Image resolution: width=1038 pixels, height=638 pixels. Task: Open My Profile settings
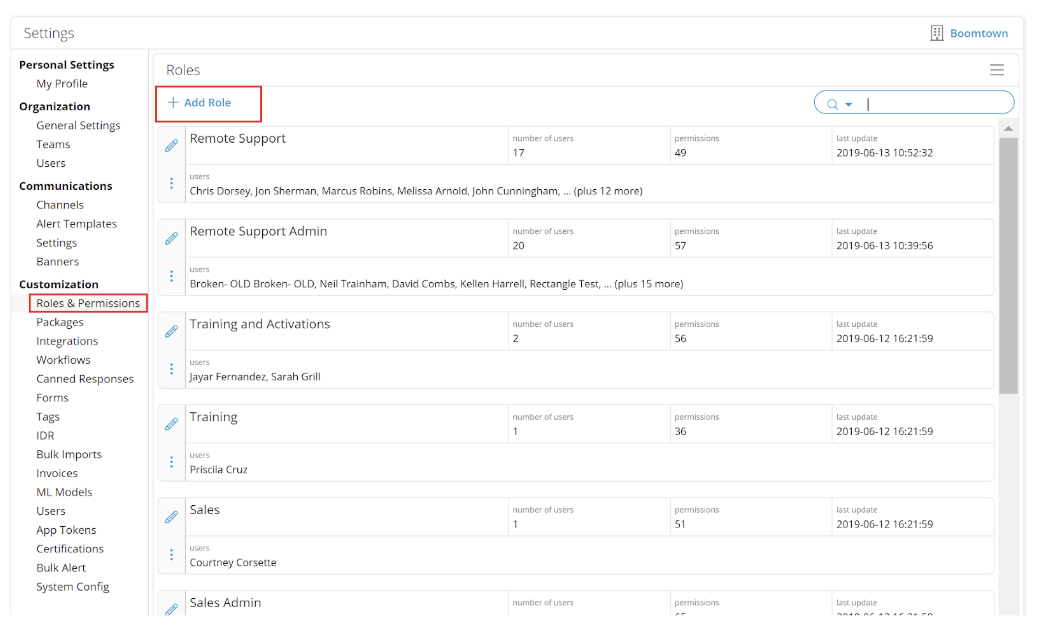(62, 83)
